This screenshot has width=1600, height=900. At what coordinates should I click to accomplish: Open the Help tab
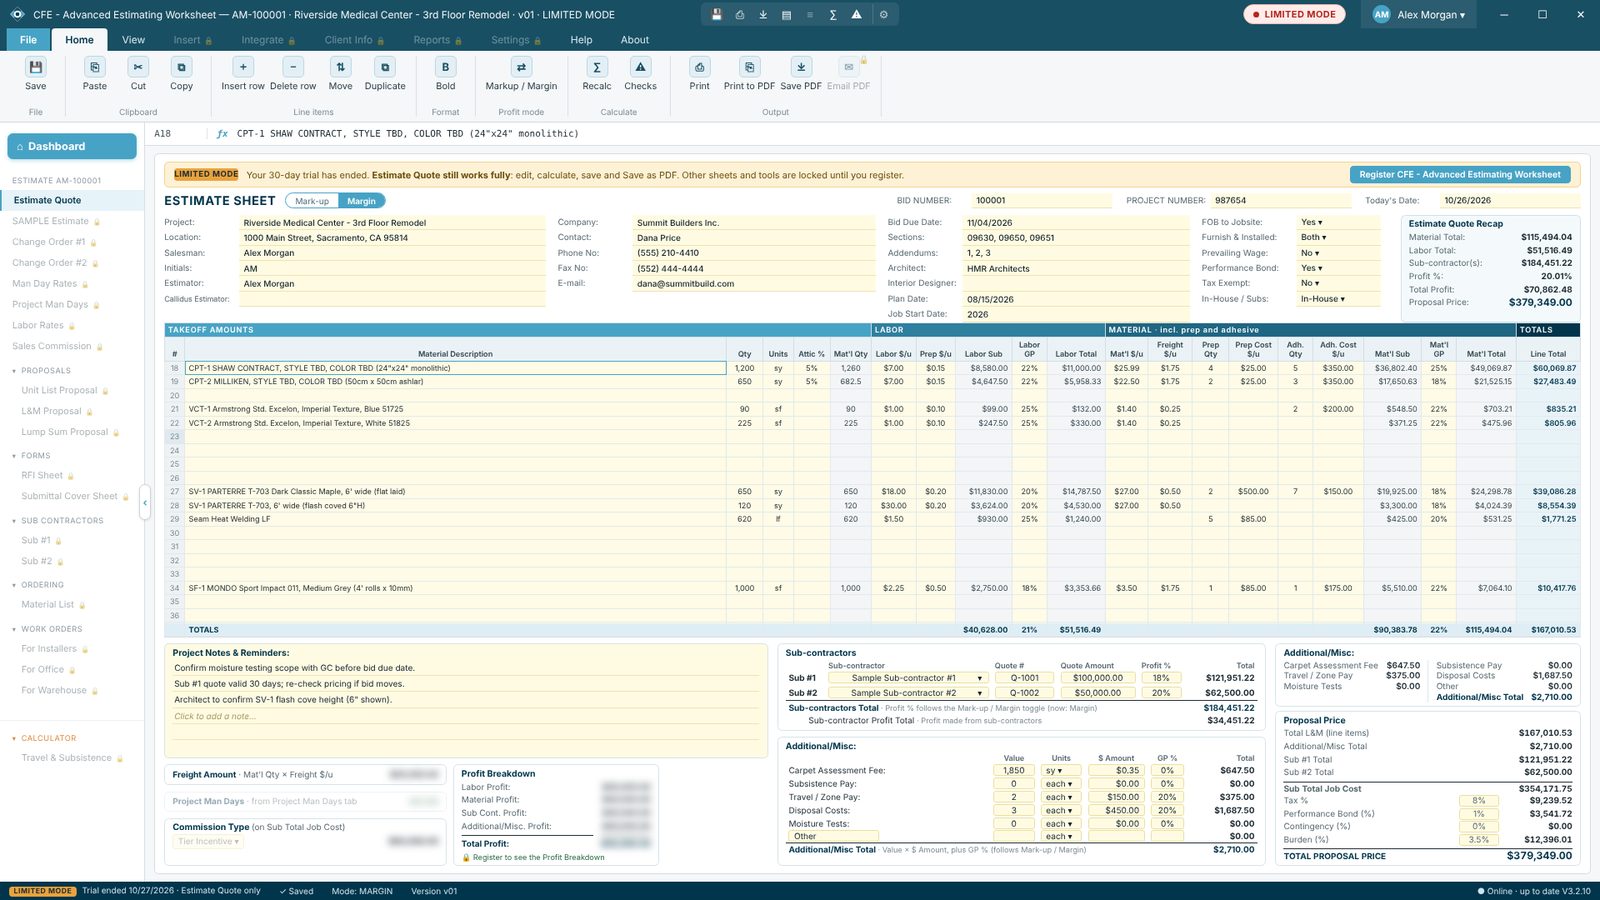(x=581, y=40)
